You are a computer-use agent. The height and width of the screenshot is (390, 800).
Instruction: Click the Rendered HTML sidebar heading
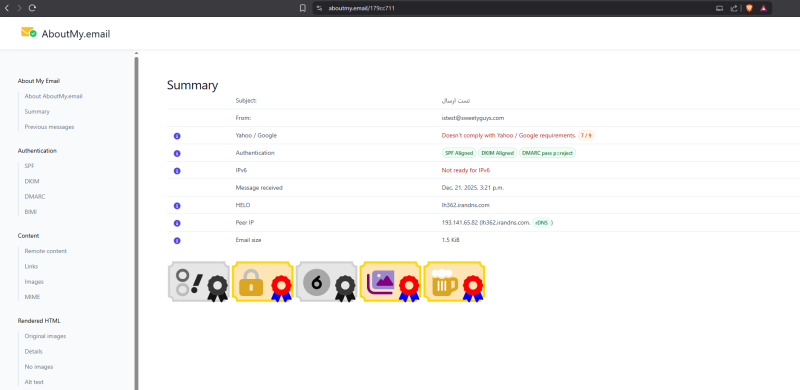(x=39, y=321)
